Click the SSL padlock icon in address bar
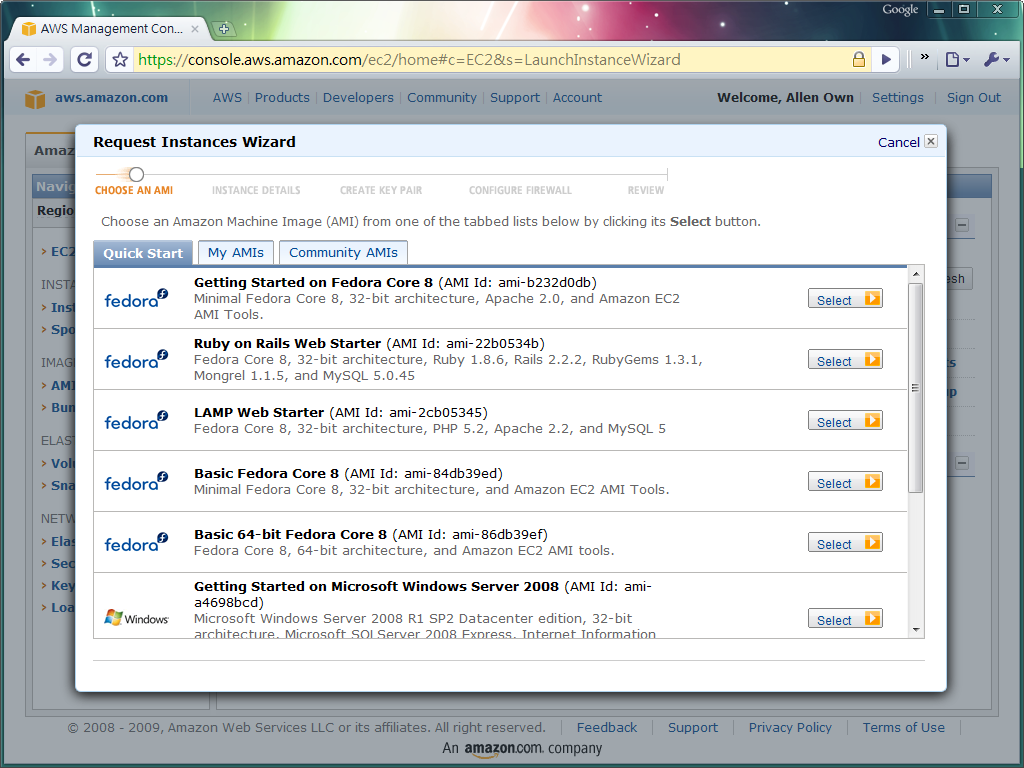1024x768 pixels. tap(859, 59)
